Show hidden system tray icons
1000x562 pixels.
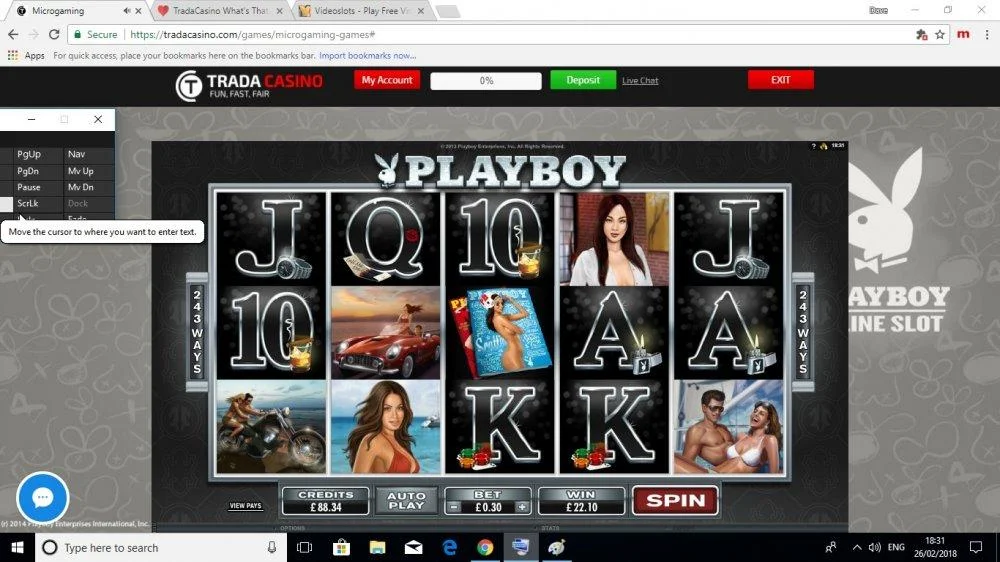point(857,547)
